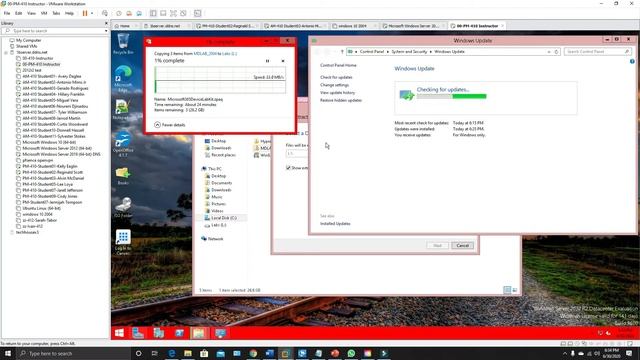The height and width of the screenshot is (360, 640).
Task: Pause the virtual machine from VMware toolbar
Action: click(85, 13)
